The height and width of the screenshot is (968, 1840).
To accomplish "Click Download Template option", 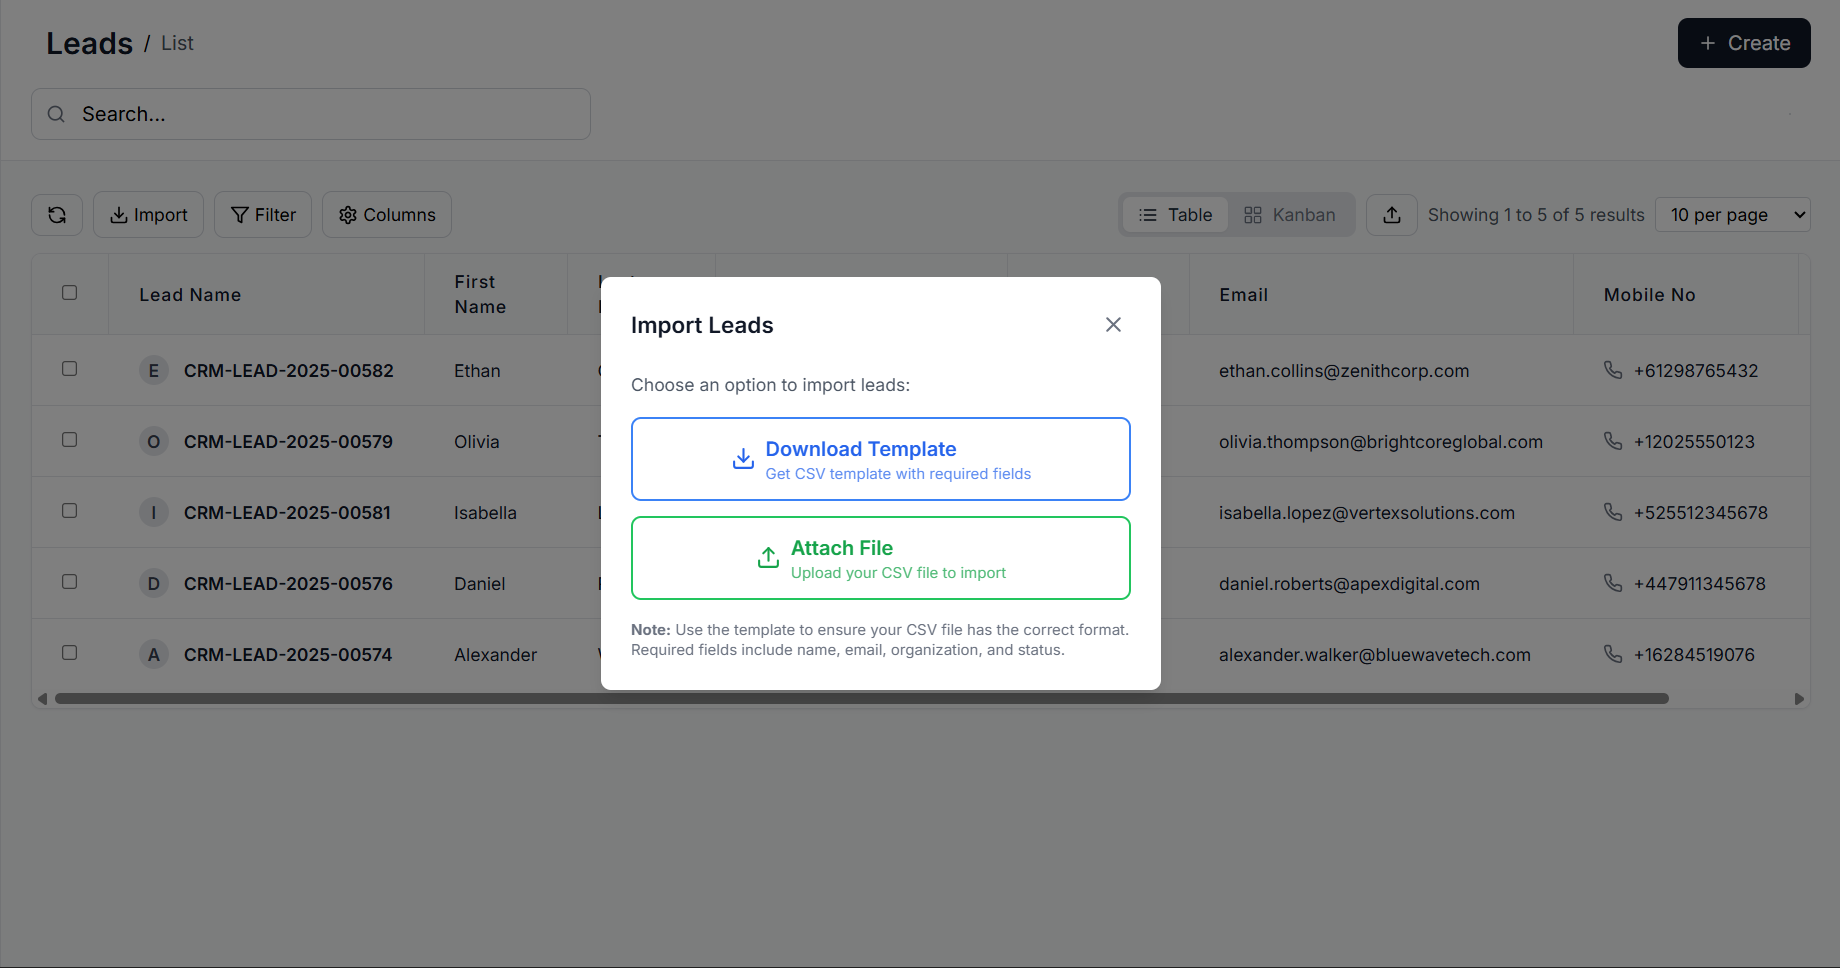I will pyautogui.click(x=880, y=459).
